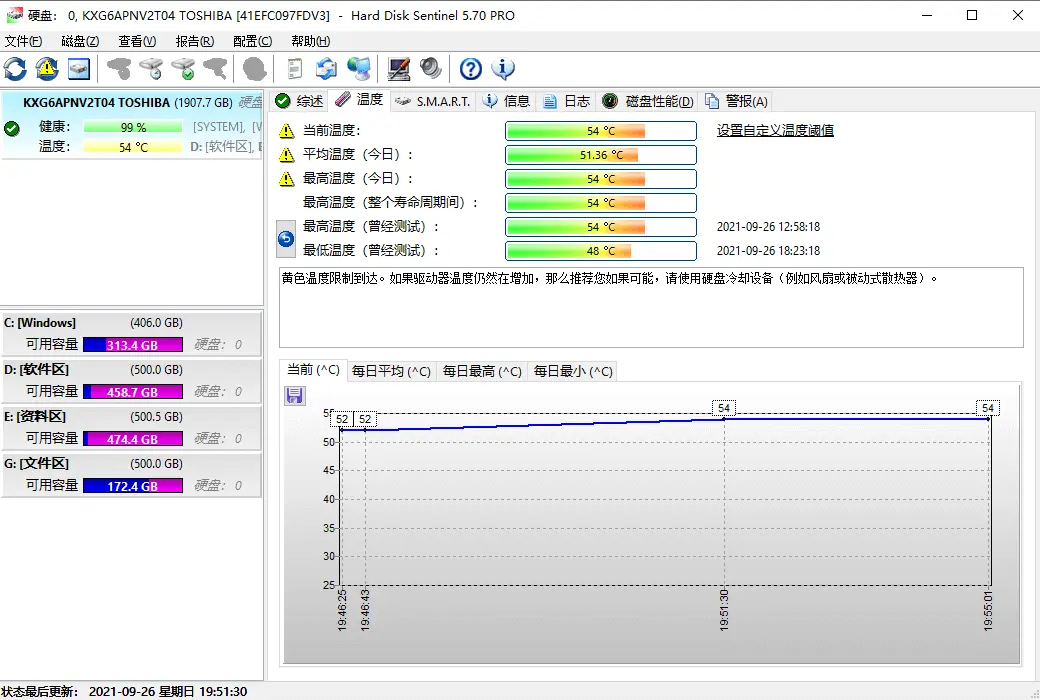The image size is (1040, 700).
Task: Refresh disk information with circular arrows icon
Action: (14, 68)
